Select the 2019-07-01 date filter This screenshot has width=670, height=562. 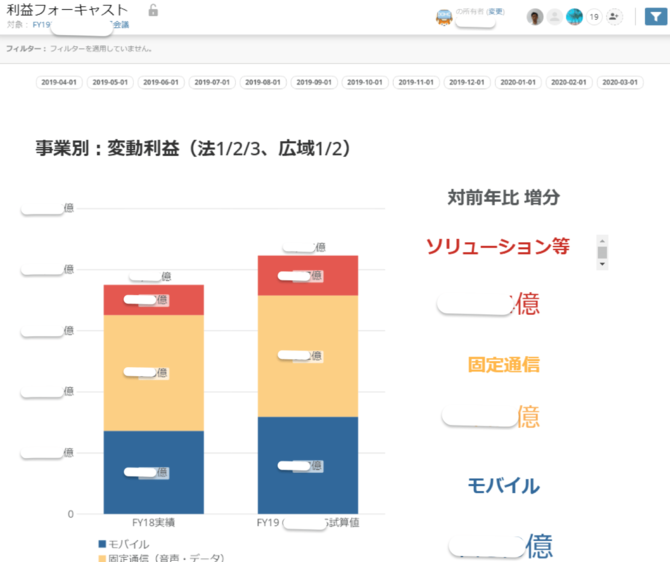(x=212, y=82)
